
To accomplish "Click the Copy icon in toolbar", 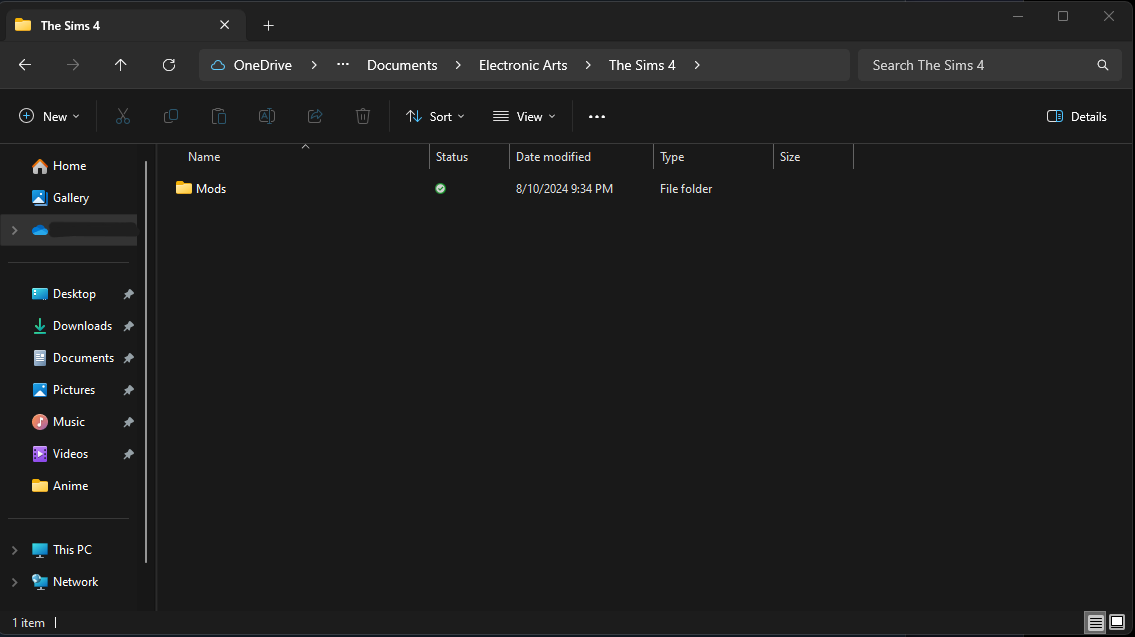I will pyautogui.click(x=171, y=117).
